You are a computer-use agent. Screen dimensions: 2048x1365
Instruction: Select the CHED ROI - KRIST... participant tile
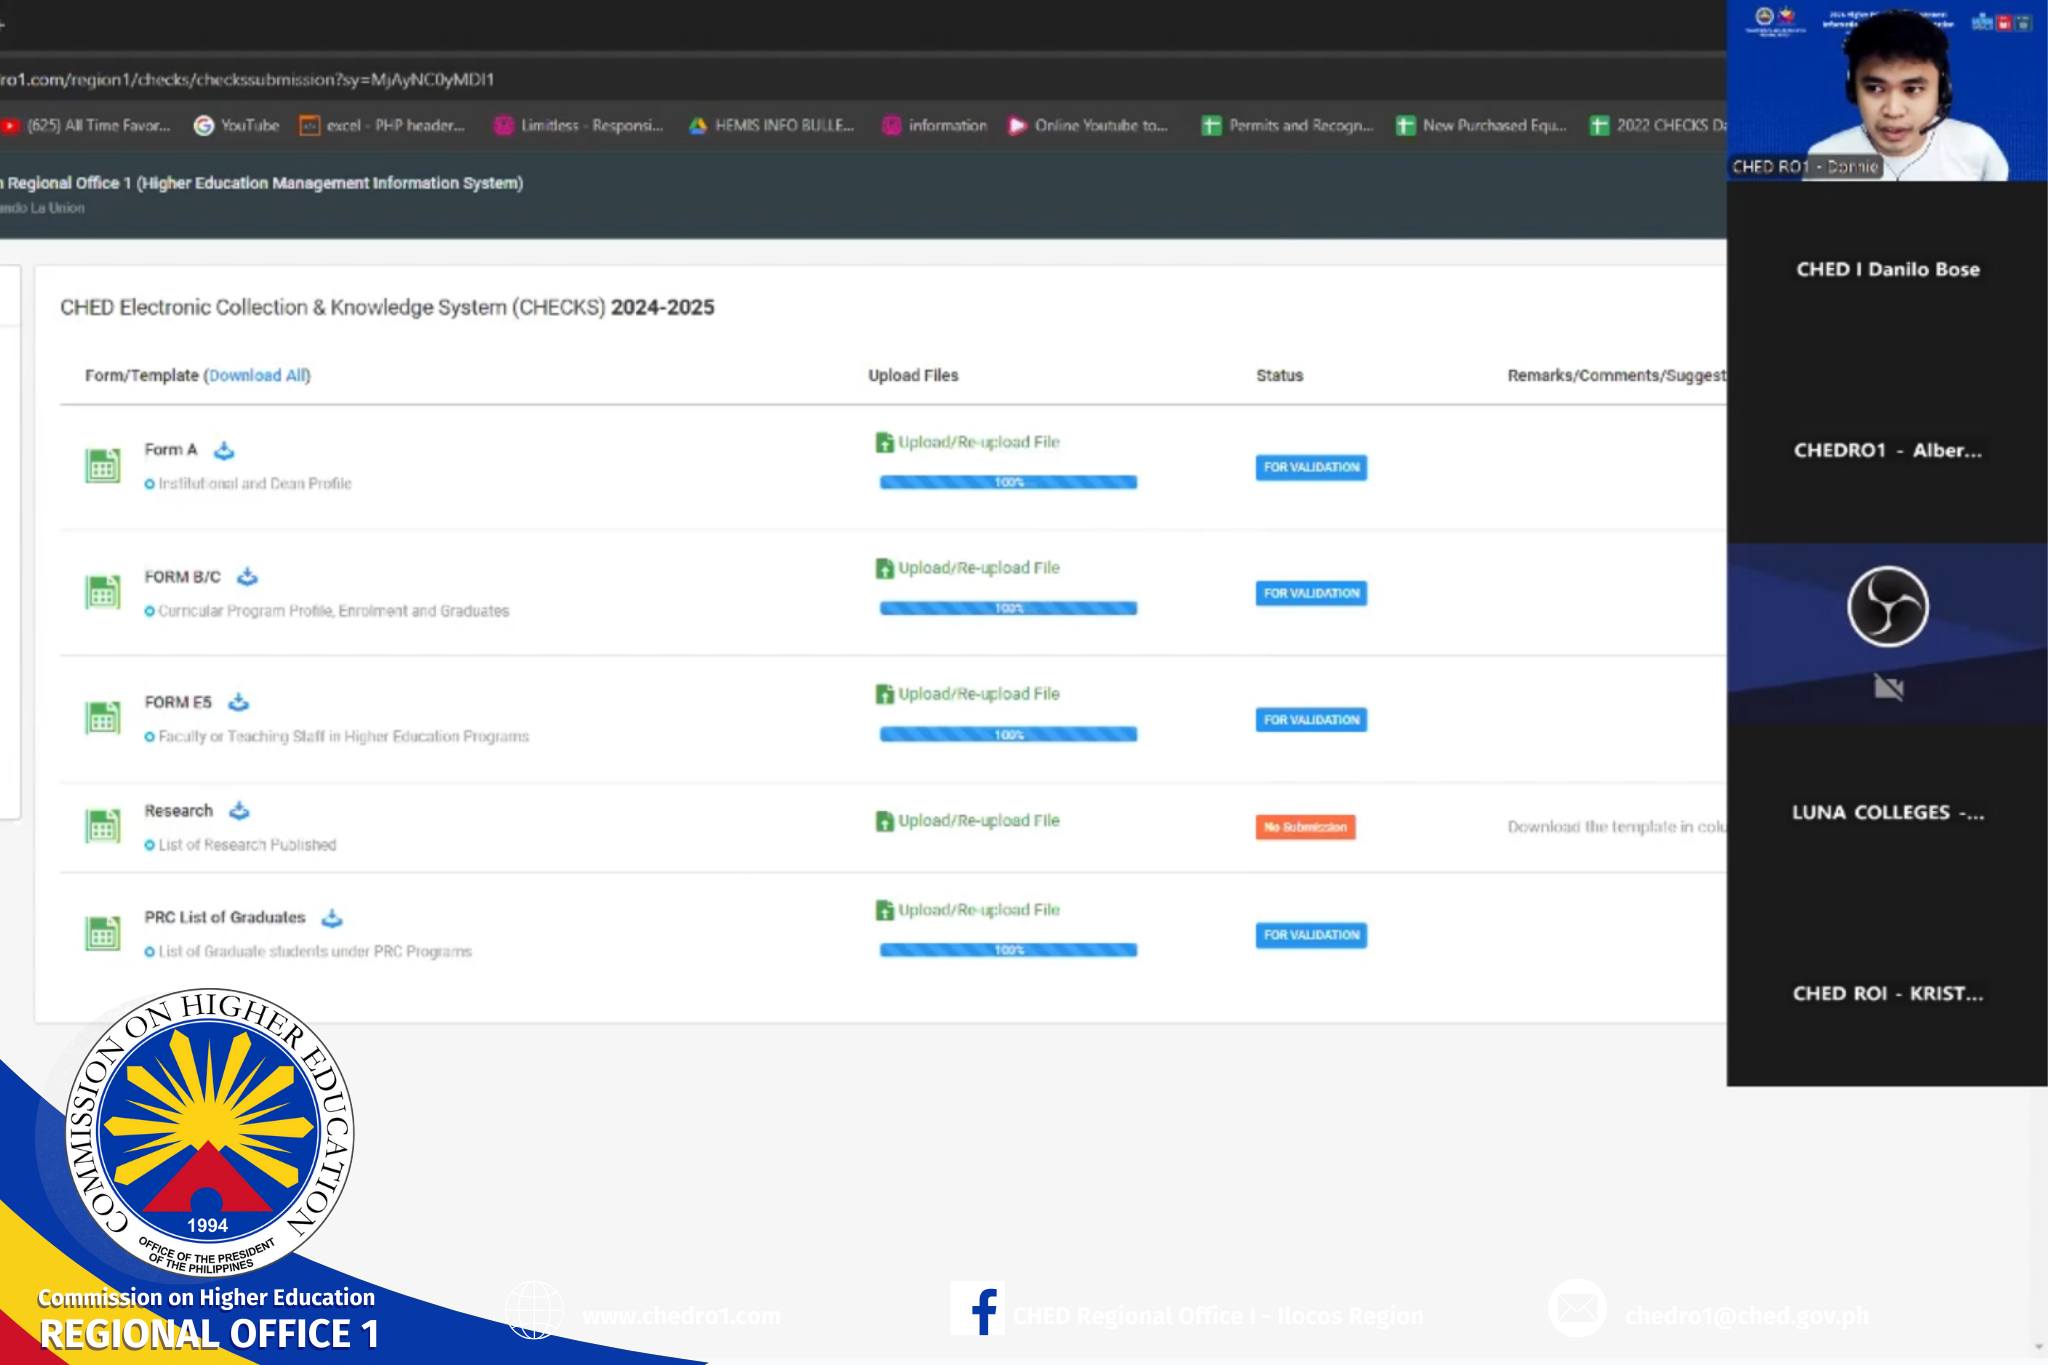pos(1887,994)
